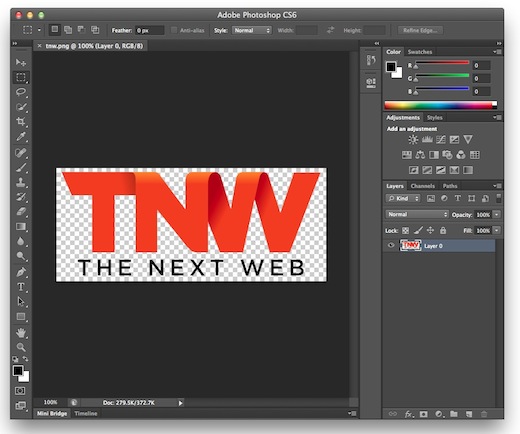
Task: Switch to the Channels tab
Action: pos(423,186)
